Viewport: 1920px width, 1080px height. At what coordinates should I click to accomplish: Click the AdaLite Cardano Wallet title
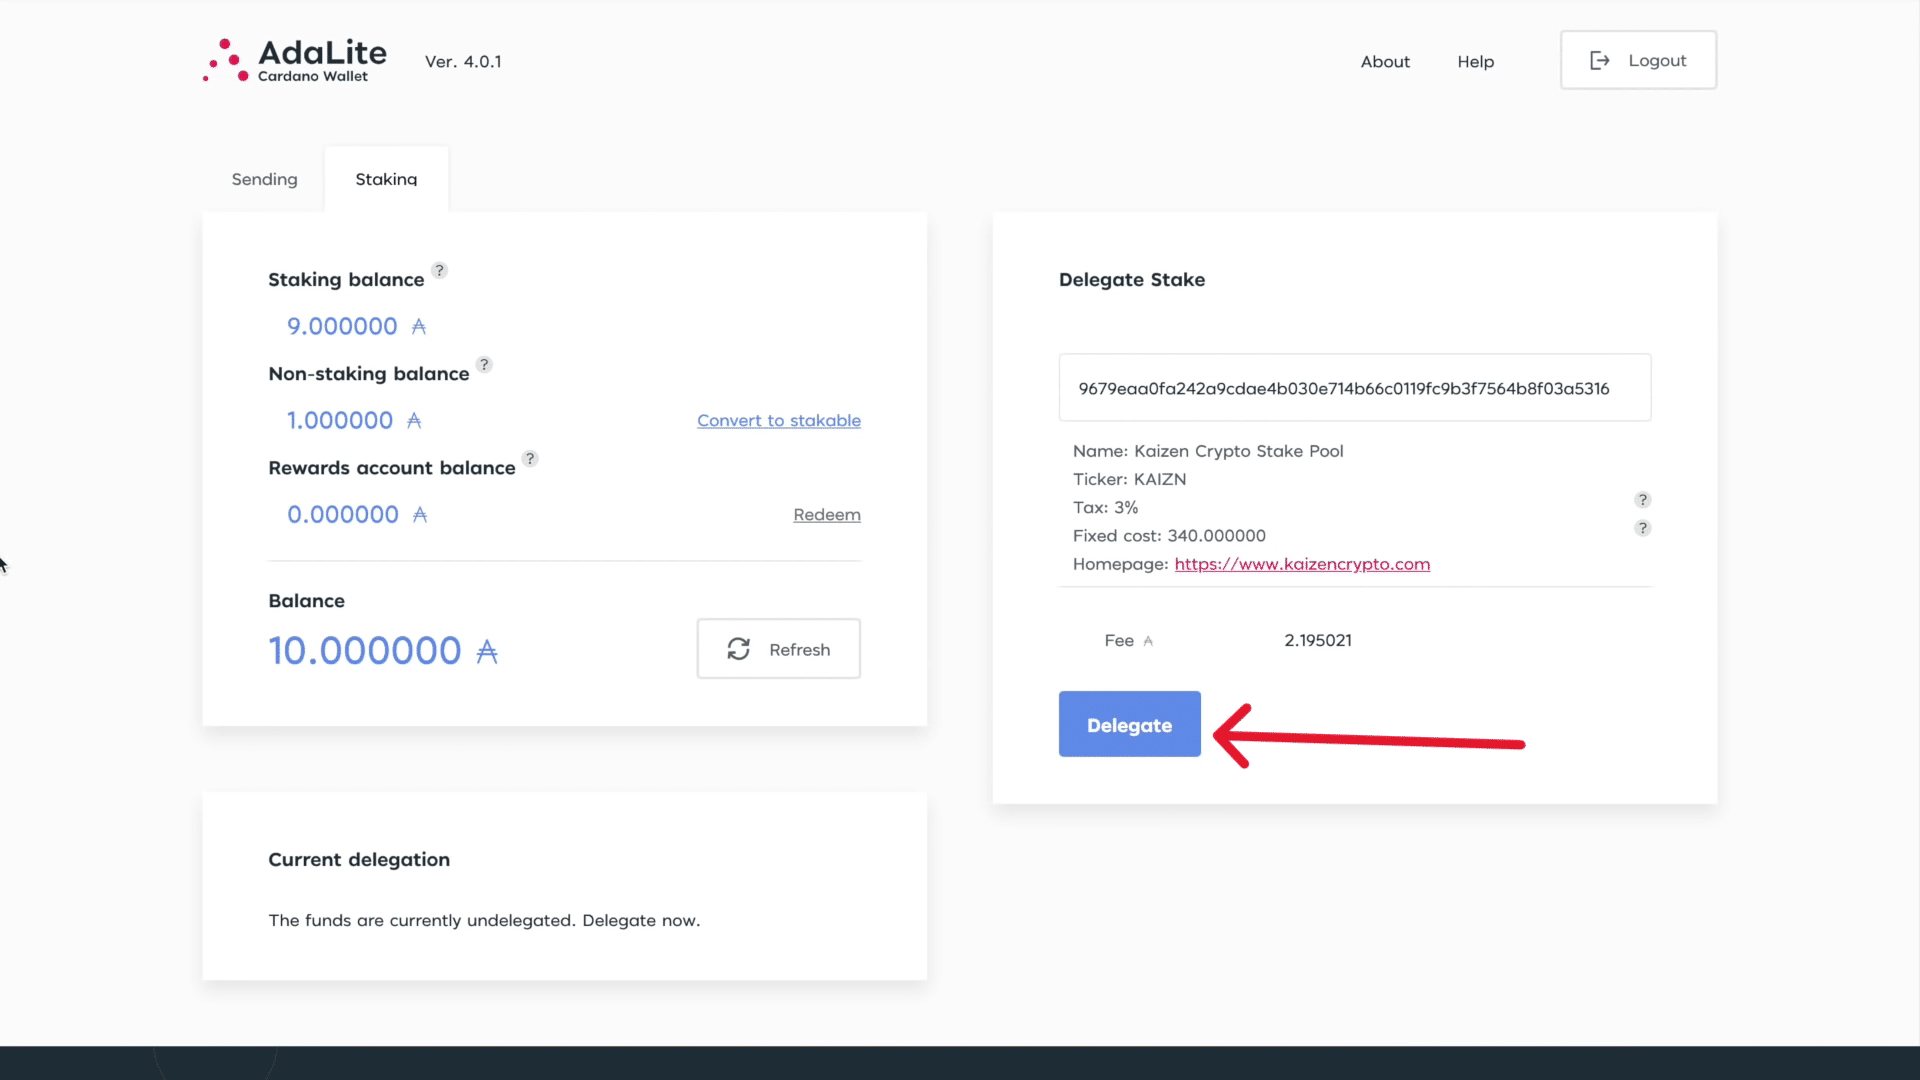322,59
